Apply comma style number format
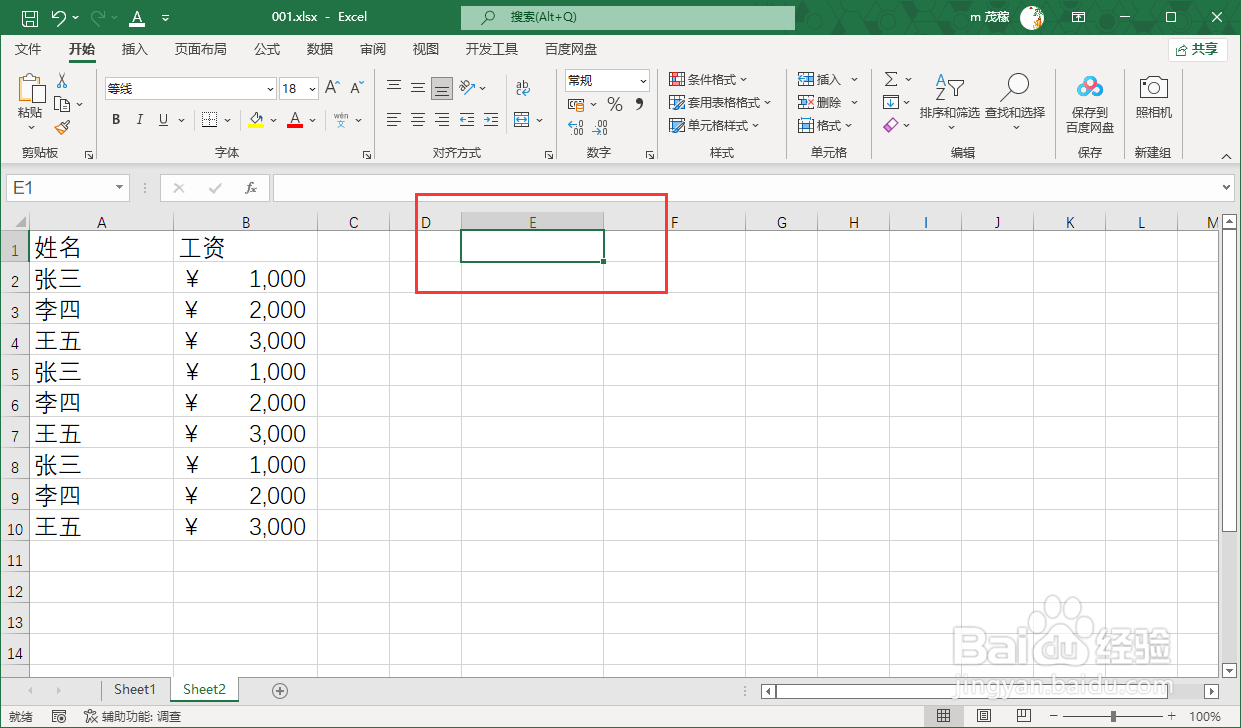 638,104
